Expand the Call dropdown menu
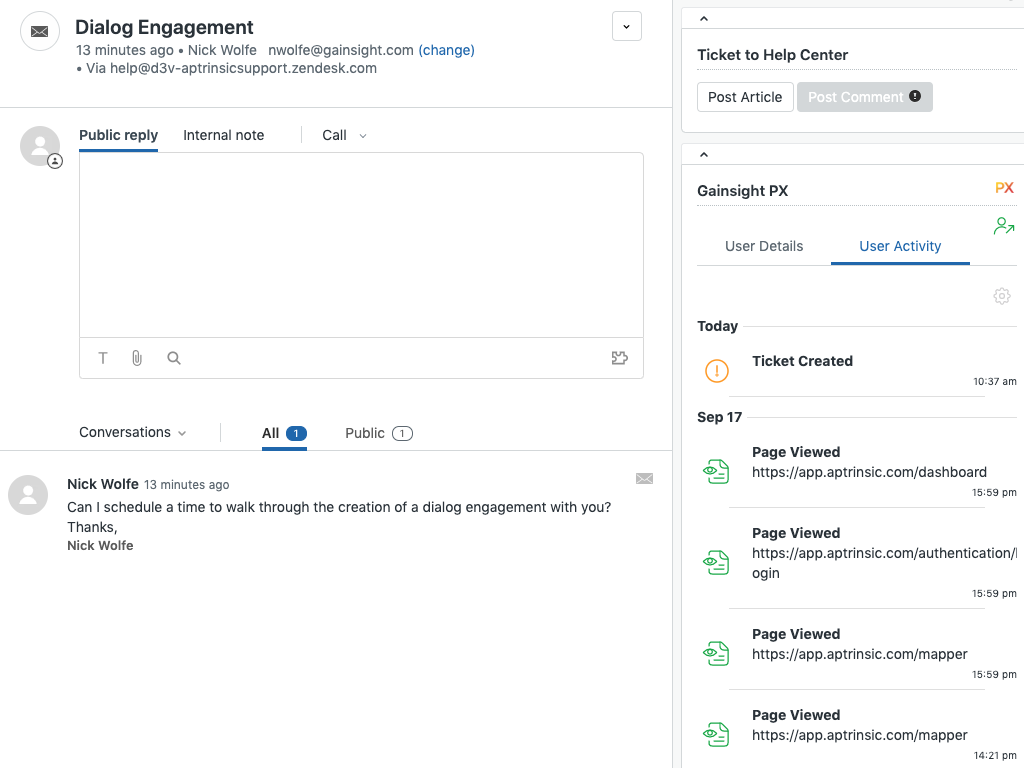Viewport: 1024px width, 768px height. tap(344, 135)
